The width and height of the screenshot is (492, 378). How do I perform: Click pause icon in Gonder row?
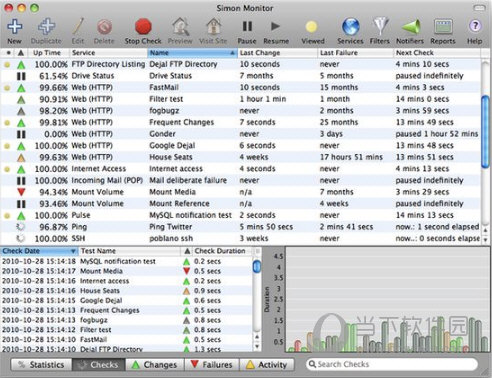(21, 134)
